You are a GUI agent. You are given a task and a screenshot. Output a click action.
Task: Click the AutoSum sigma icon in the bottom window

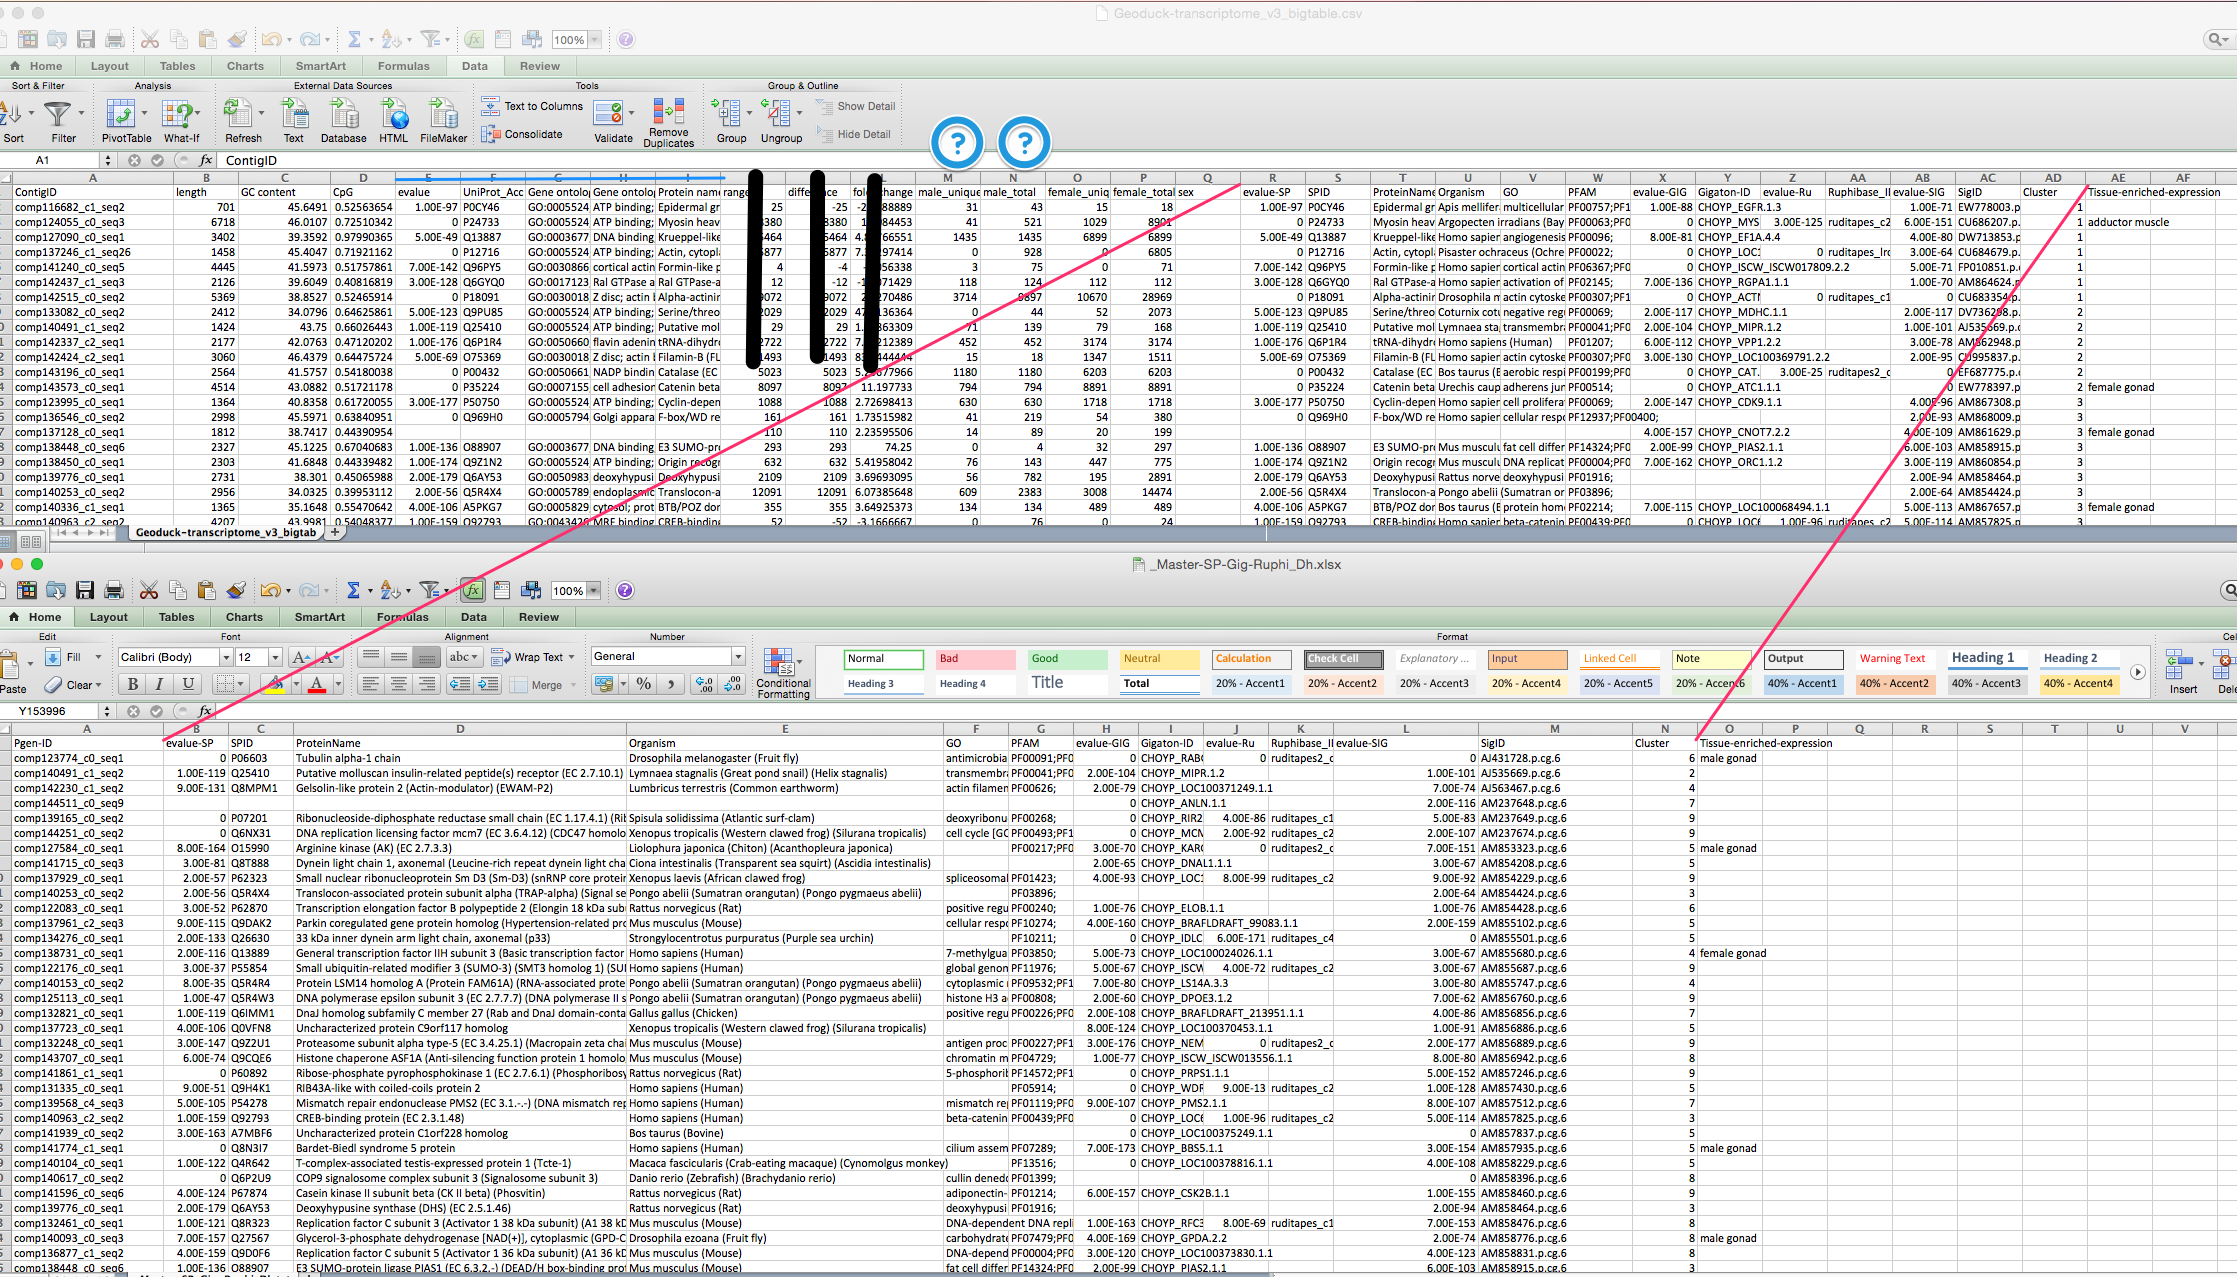(x=353, y=591)
